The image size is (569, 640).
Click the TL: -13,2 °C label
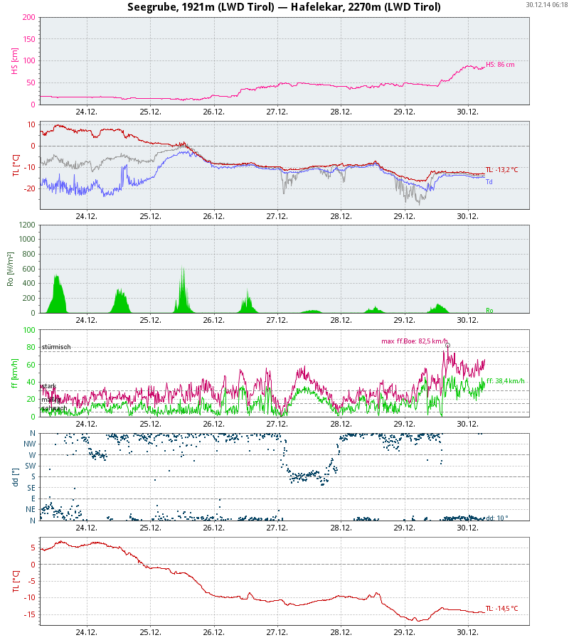point(502,169)
